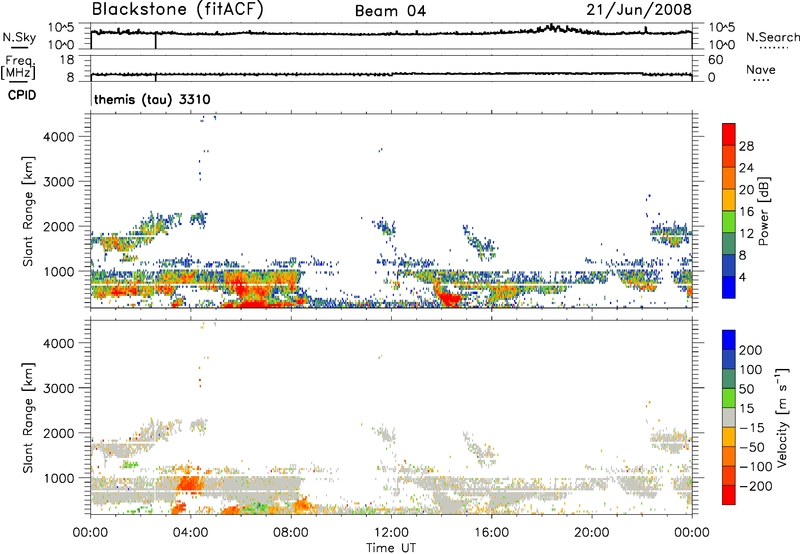Click the '4000' tick of the power panel
The height and width of the screenshot is (554, 800).
tap(59, 137)
